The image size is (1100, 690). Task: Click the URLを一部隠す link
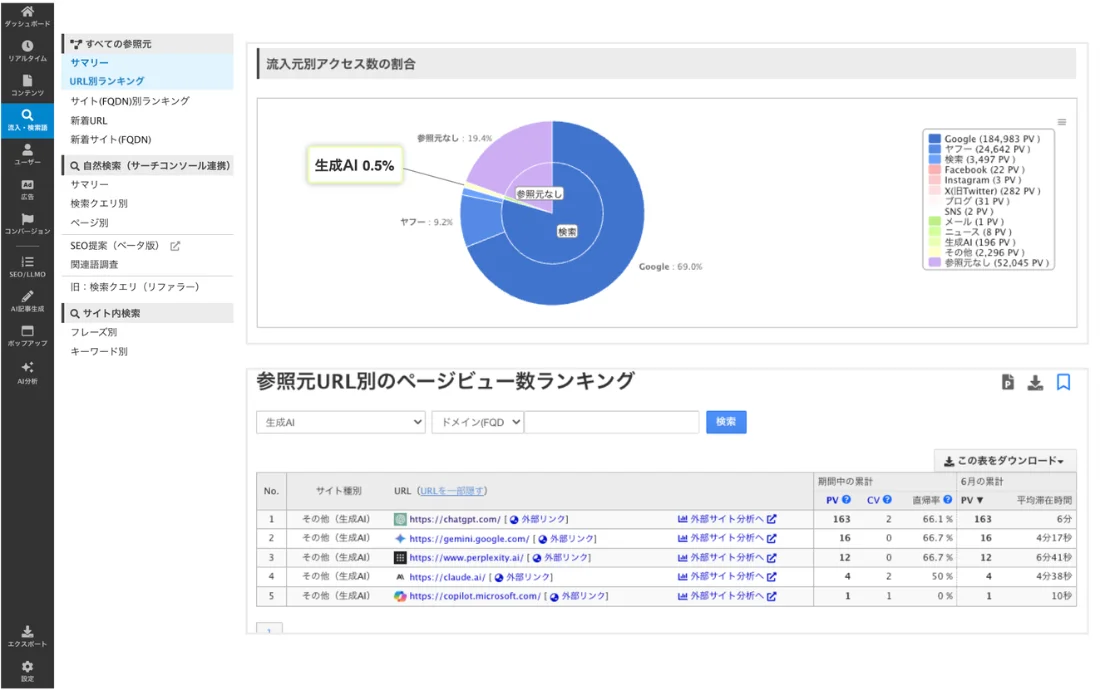452,491
